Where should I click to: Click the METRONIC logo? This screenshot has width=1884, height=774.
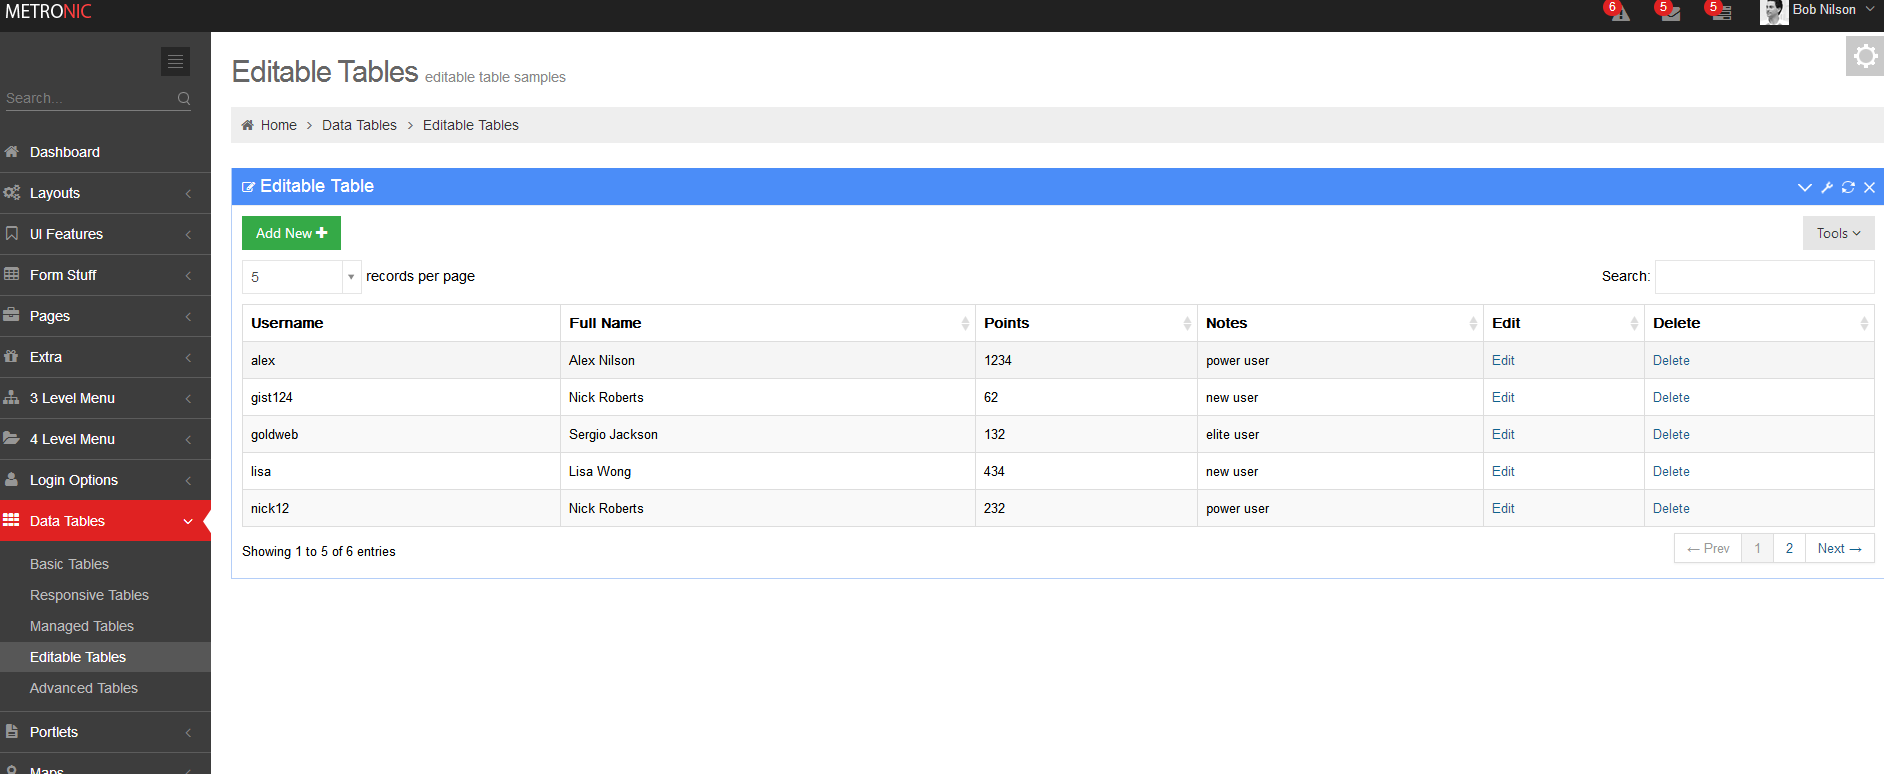(x=48, y=12)
